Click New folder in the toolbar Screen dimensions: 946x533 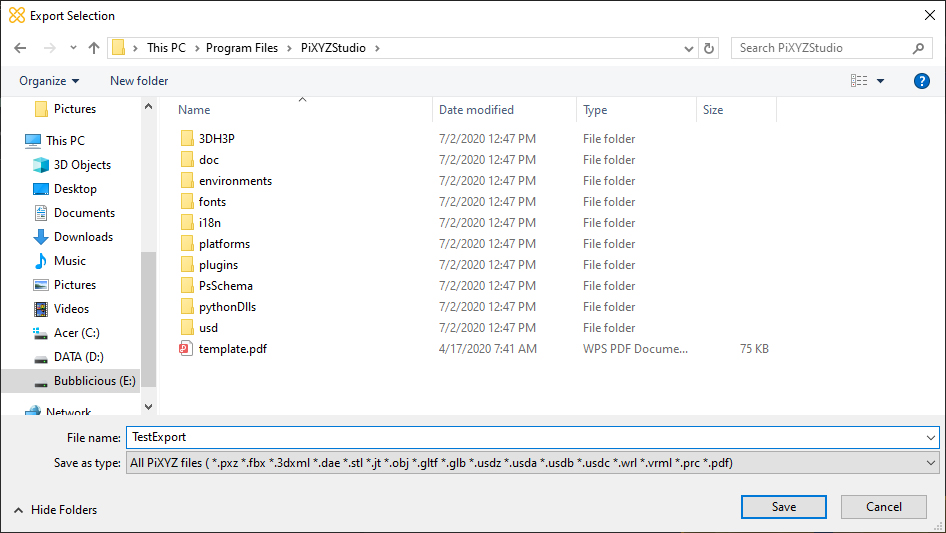[139, 81]
